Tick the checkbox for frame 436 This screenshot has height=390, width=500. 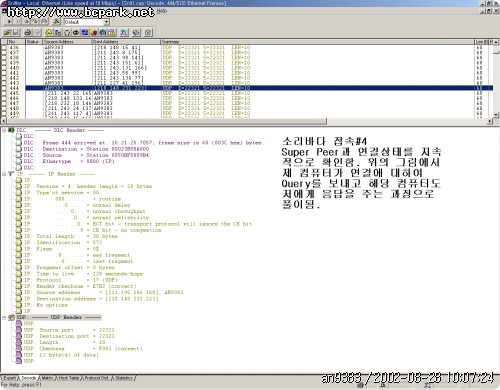4,48
